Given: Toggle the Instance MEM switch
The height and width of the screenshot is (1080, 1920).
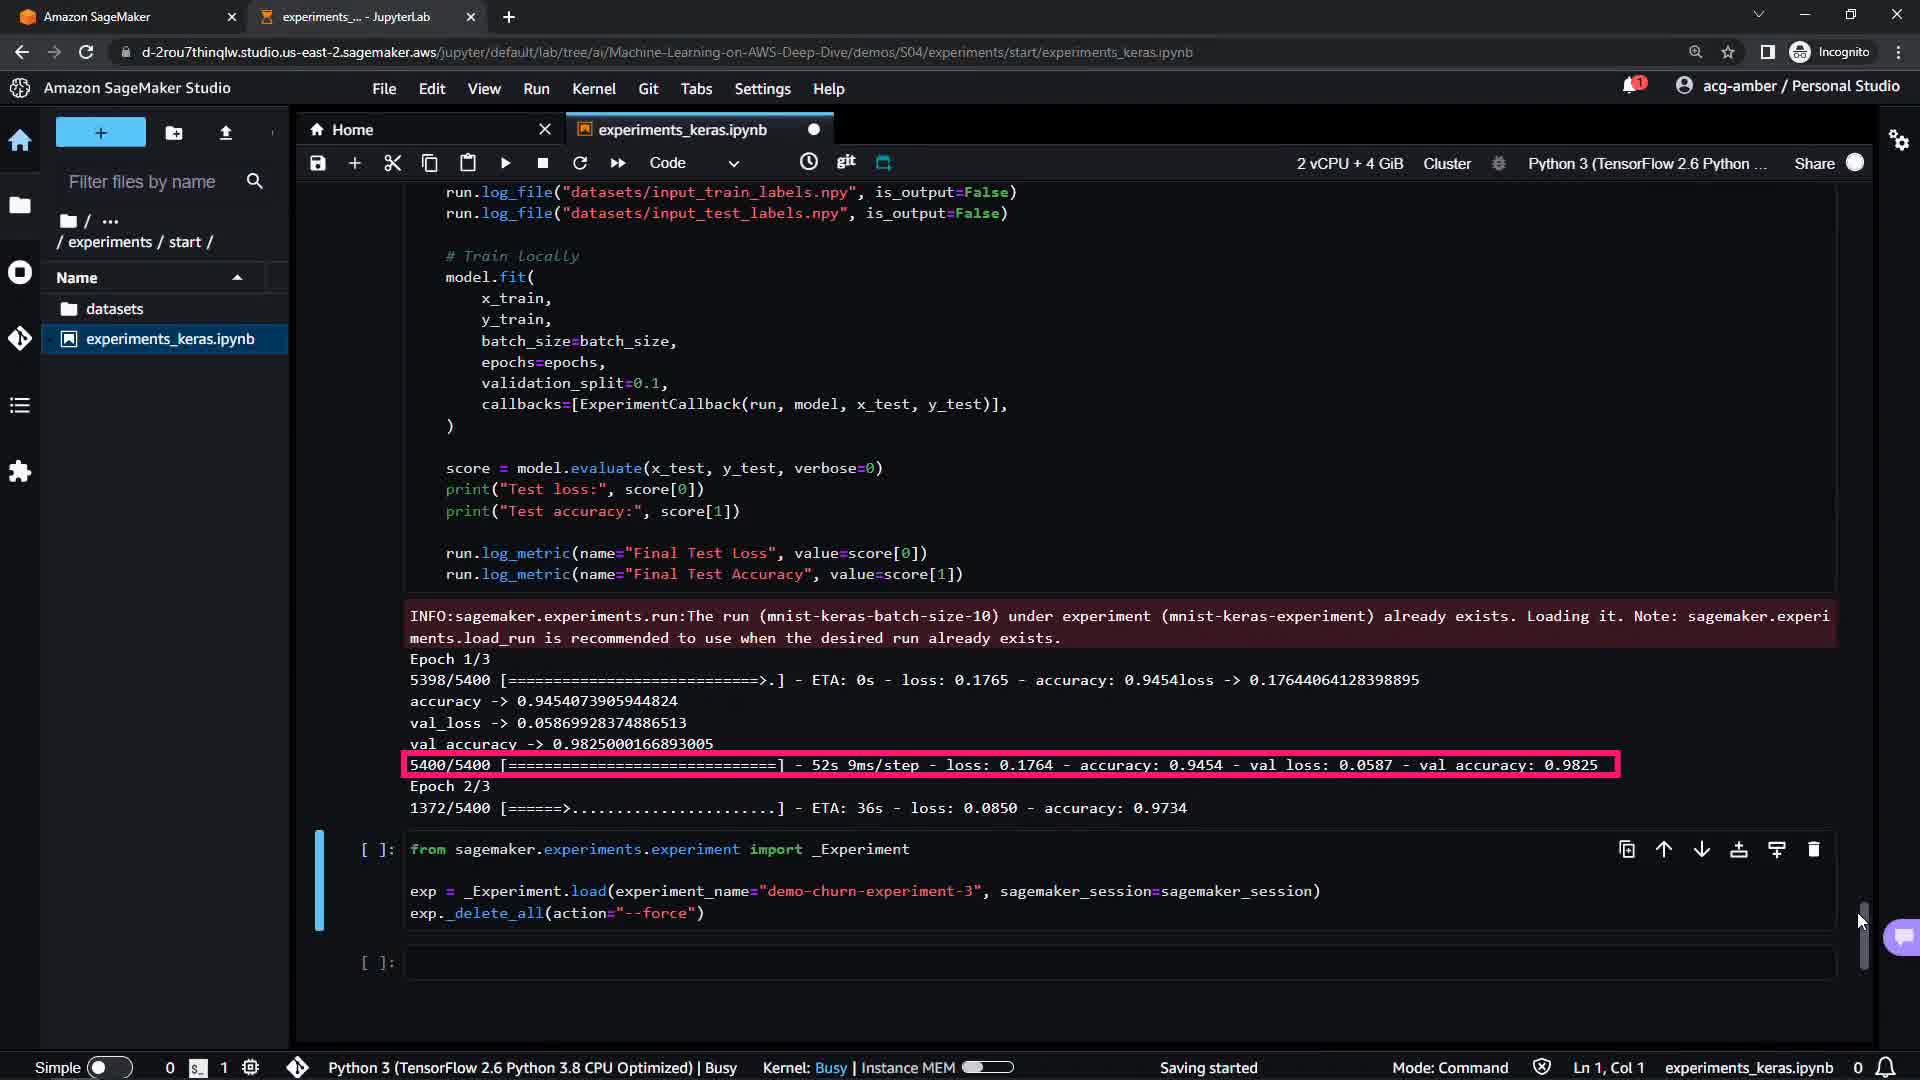Looking at the screenshot, I should point(987,1067).
